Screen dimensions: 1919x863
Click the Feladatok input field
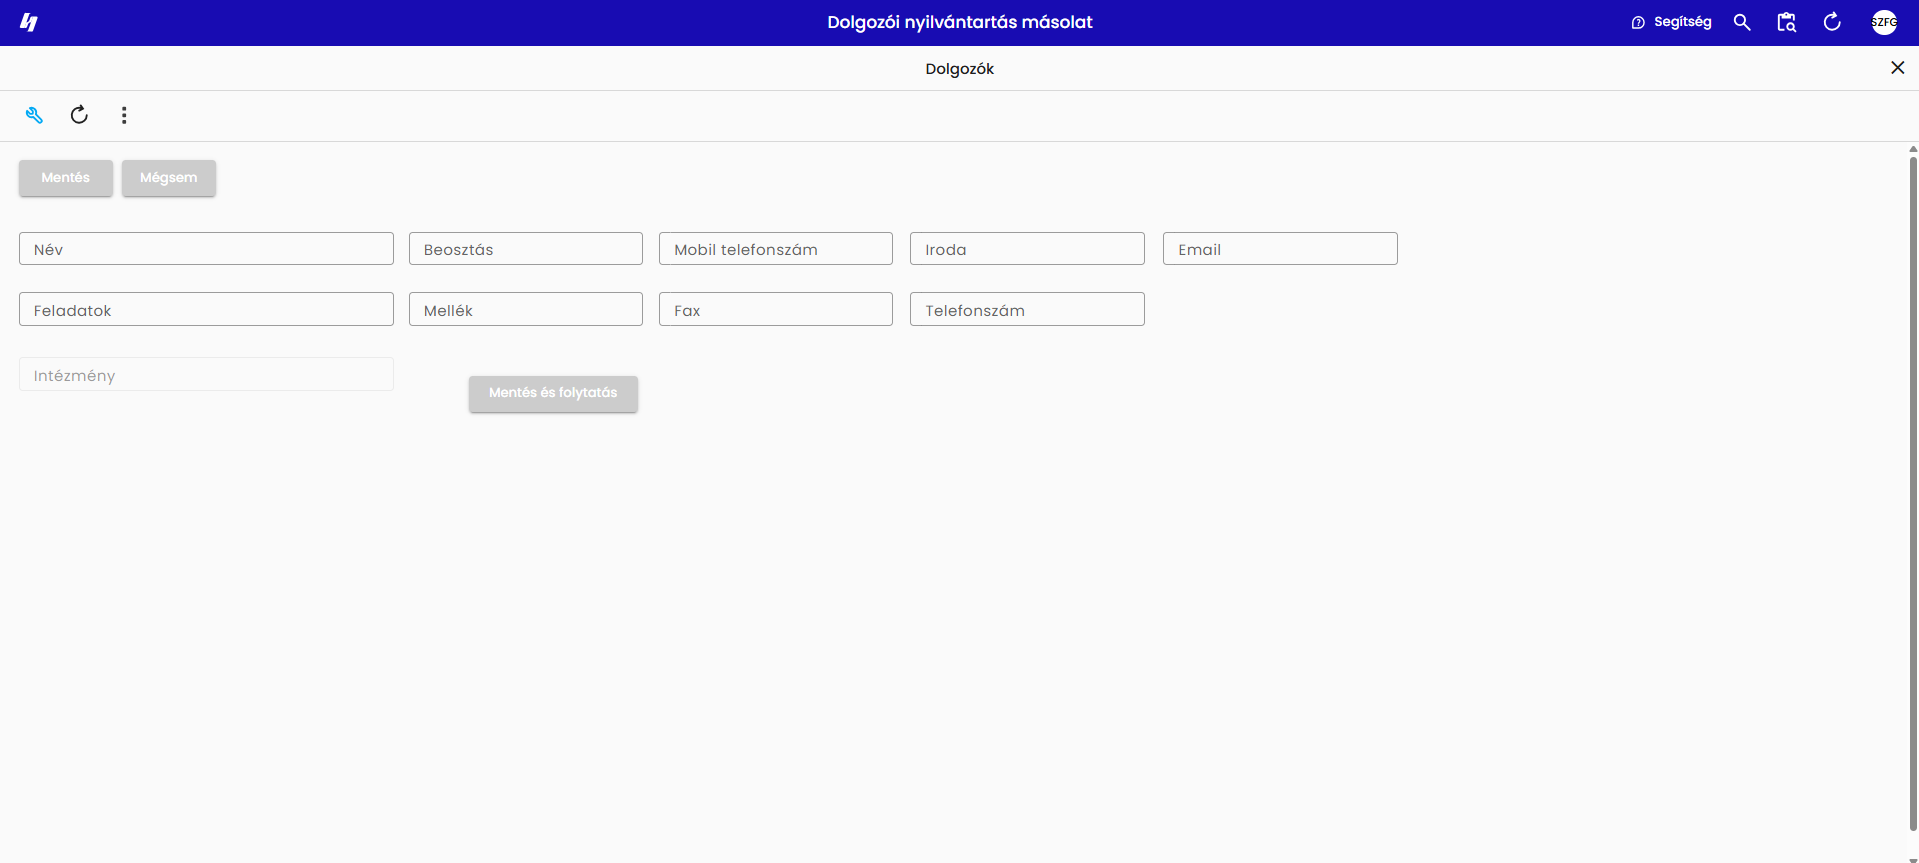click(x=206, y=309)
